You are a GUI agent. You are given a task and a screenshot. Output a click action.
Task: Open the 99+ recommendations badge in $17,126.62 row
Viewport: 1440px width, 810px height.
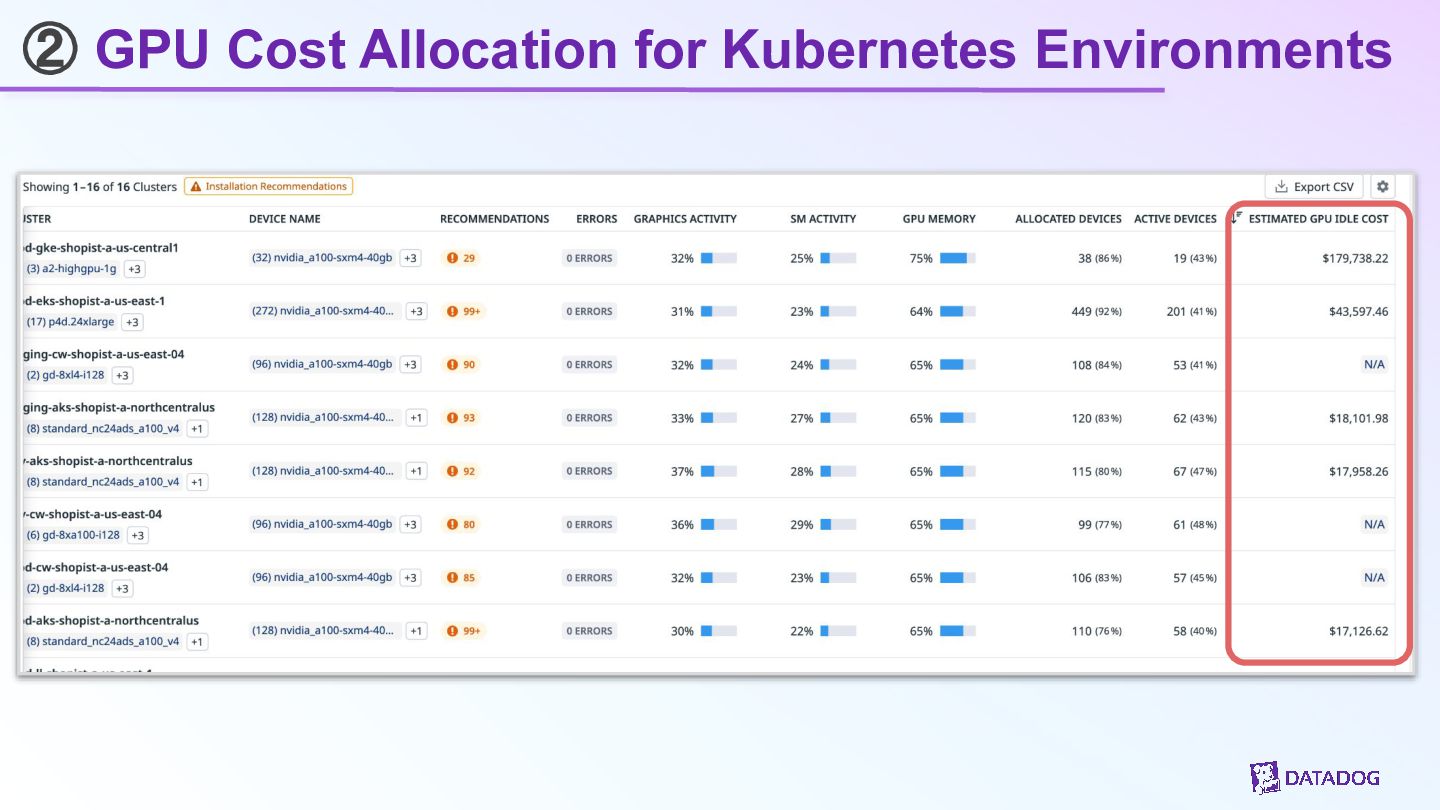[465, 631]
